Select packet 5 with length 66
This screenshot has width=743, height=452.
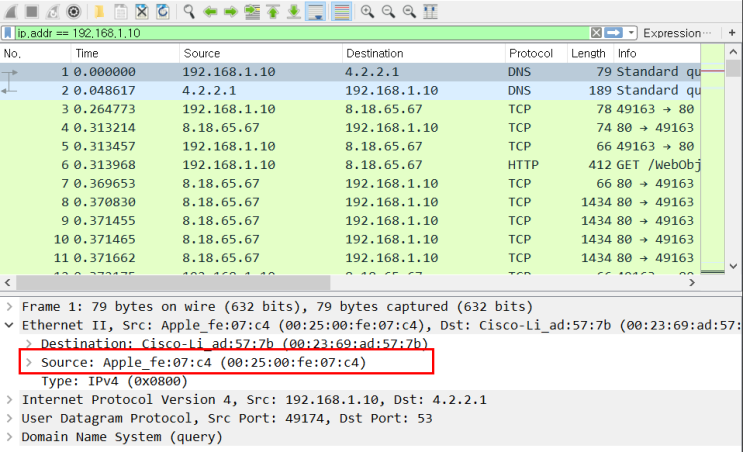350,146
